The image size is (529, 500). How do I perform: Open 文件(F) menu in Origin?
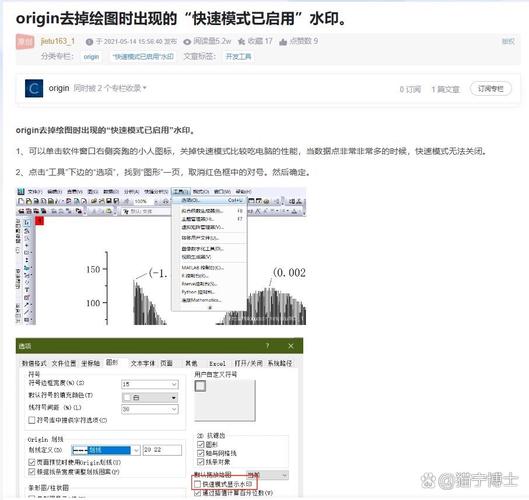[x=35, y=192]
